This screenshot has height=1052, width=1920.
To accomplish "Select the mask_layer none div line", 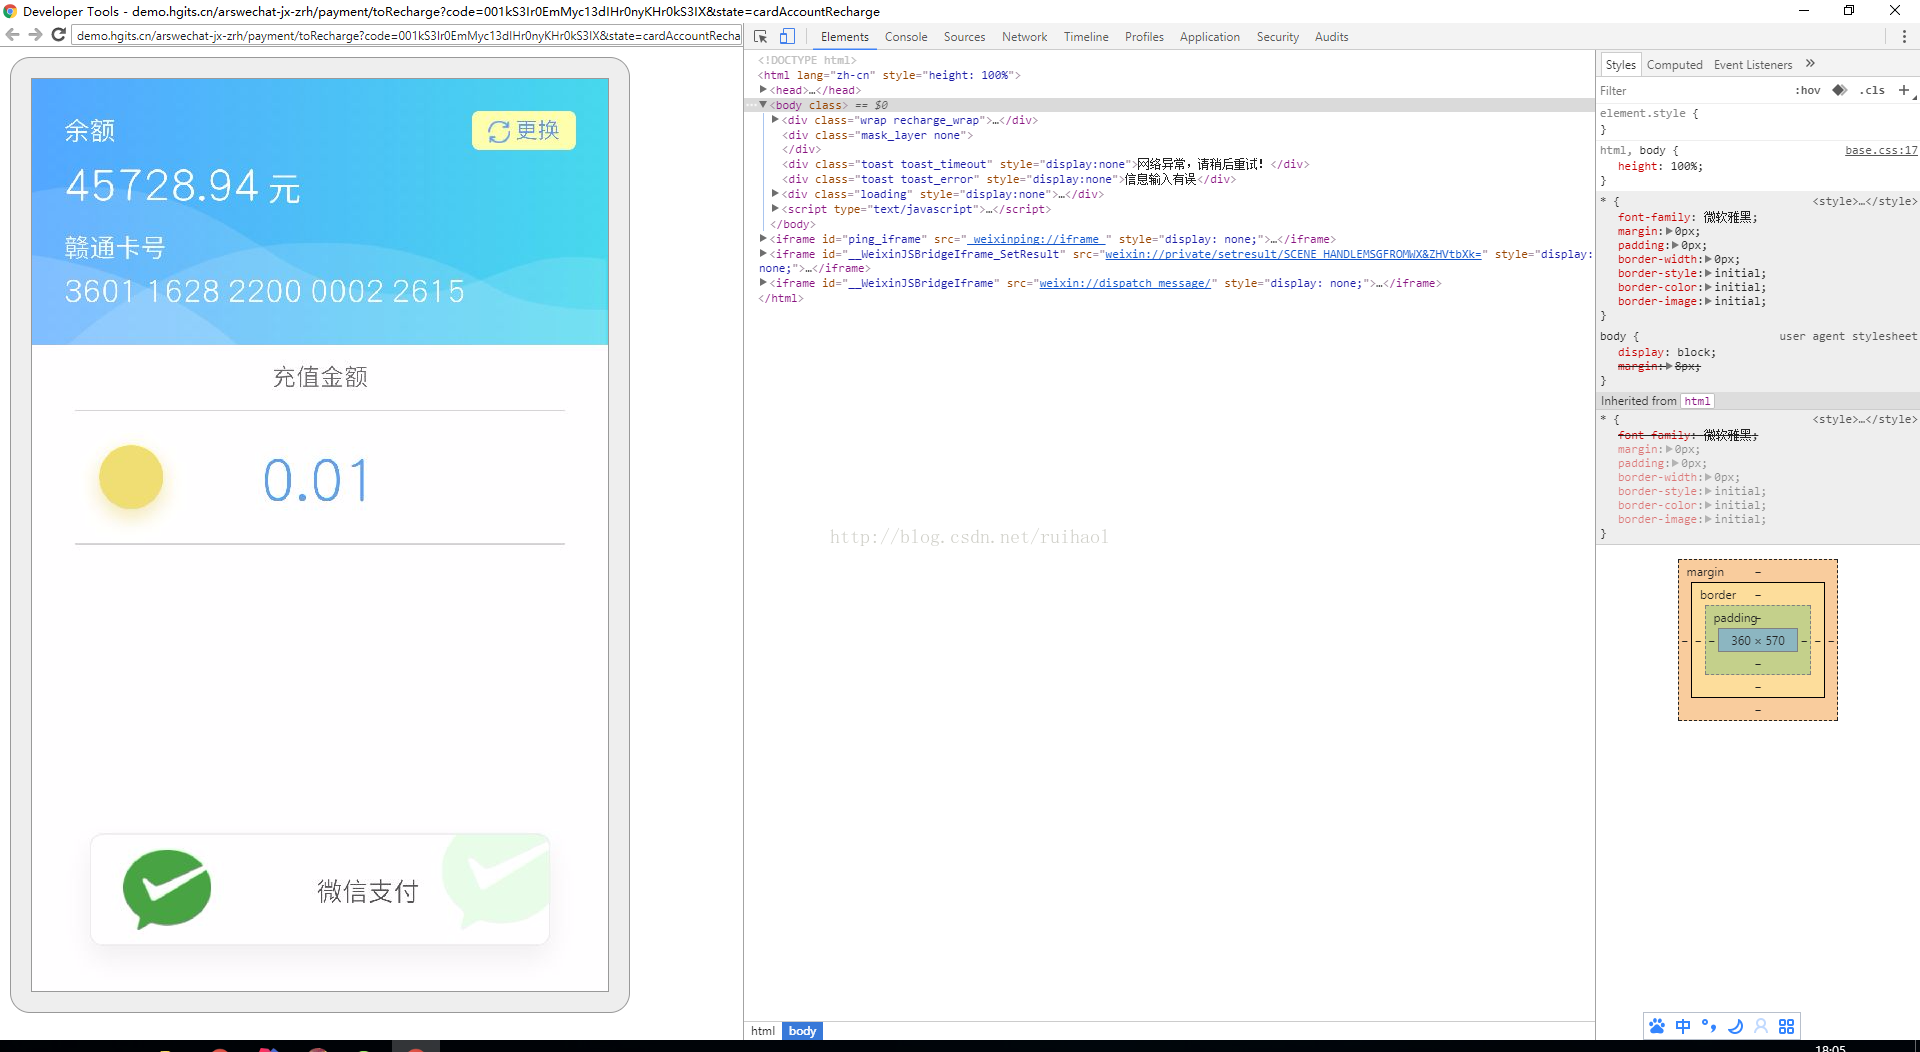I will click(x=877, y=135).
